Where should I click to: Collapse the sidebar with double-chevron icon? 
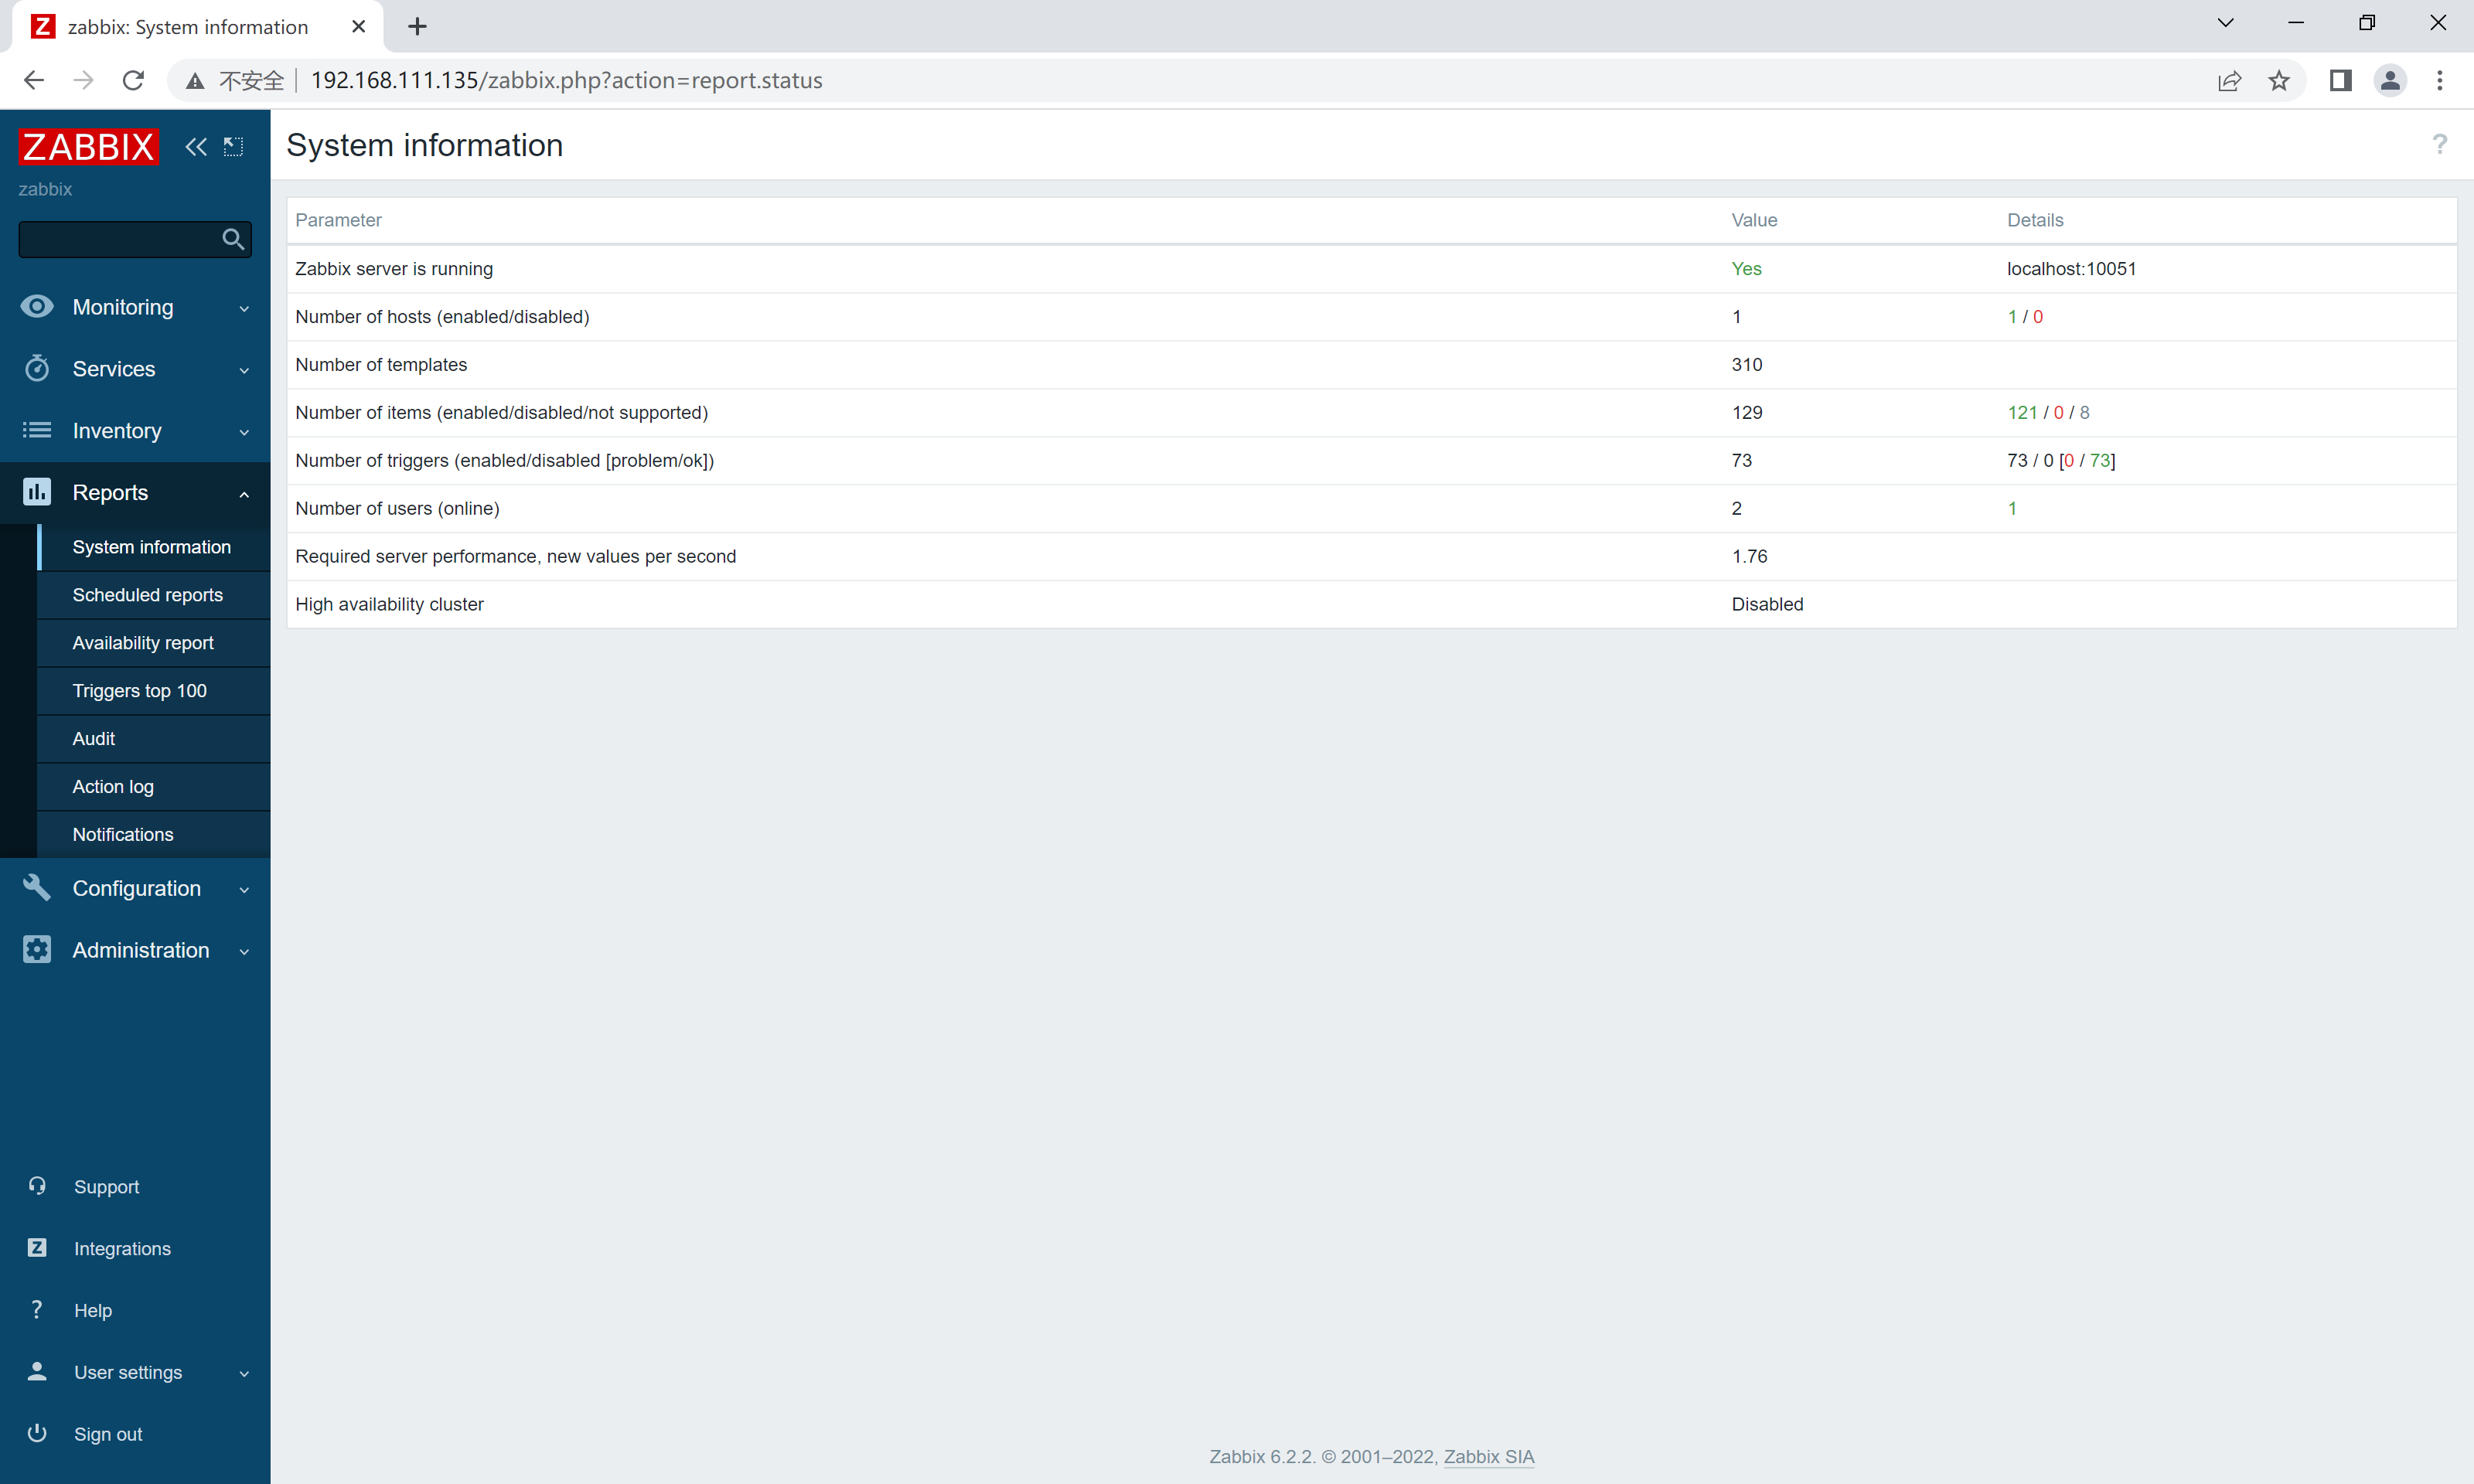click(x=196, y=147)
